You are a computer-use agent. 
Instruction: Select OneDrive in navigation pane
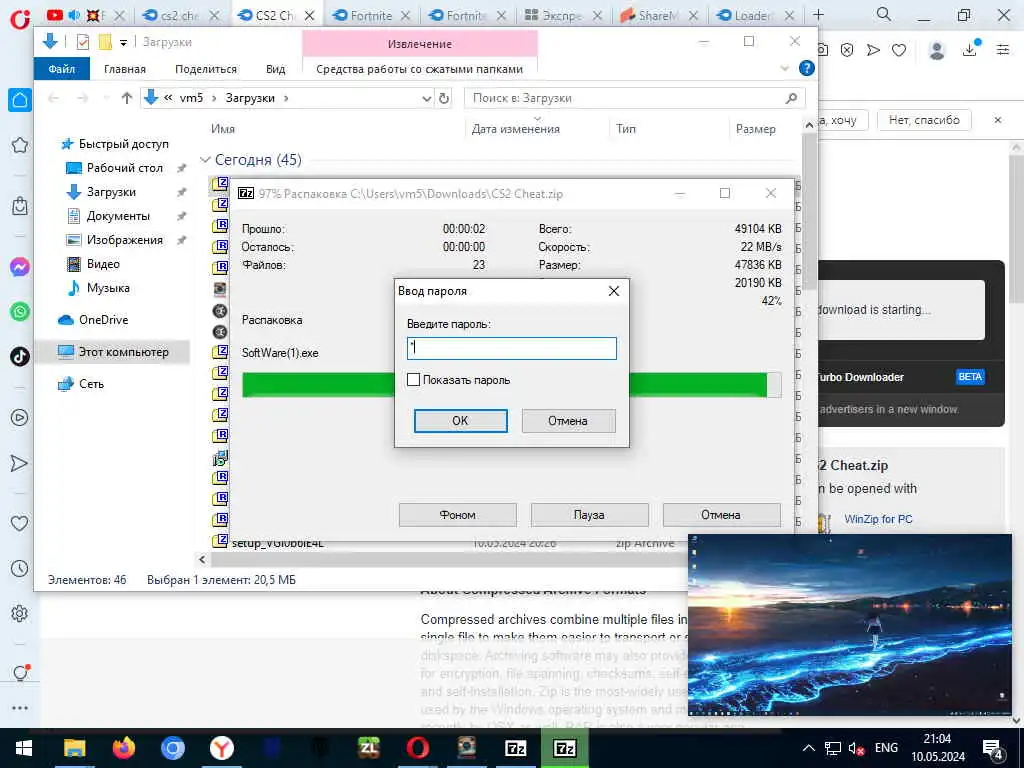point(103,320)
